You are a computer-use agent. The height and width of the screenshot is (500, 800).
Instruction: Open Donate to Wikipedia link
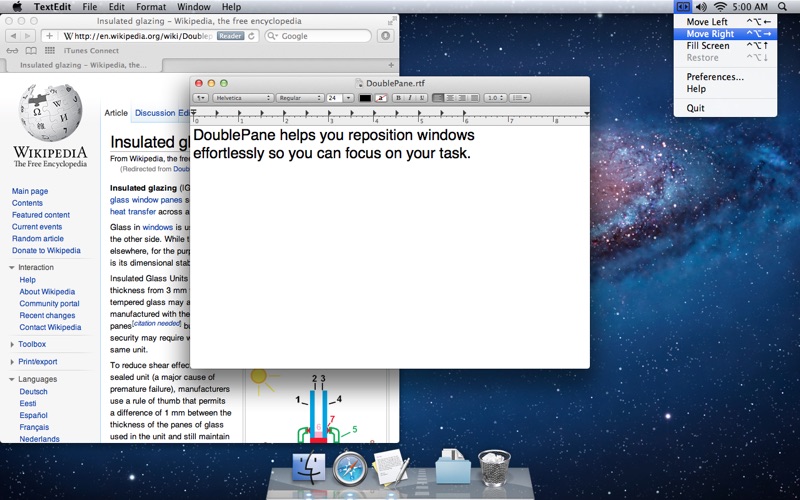46,250
